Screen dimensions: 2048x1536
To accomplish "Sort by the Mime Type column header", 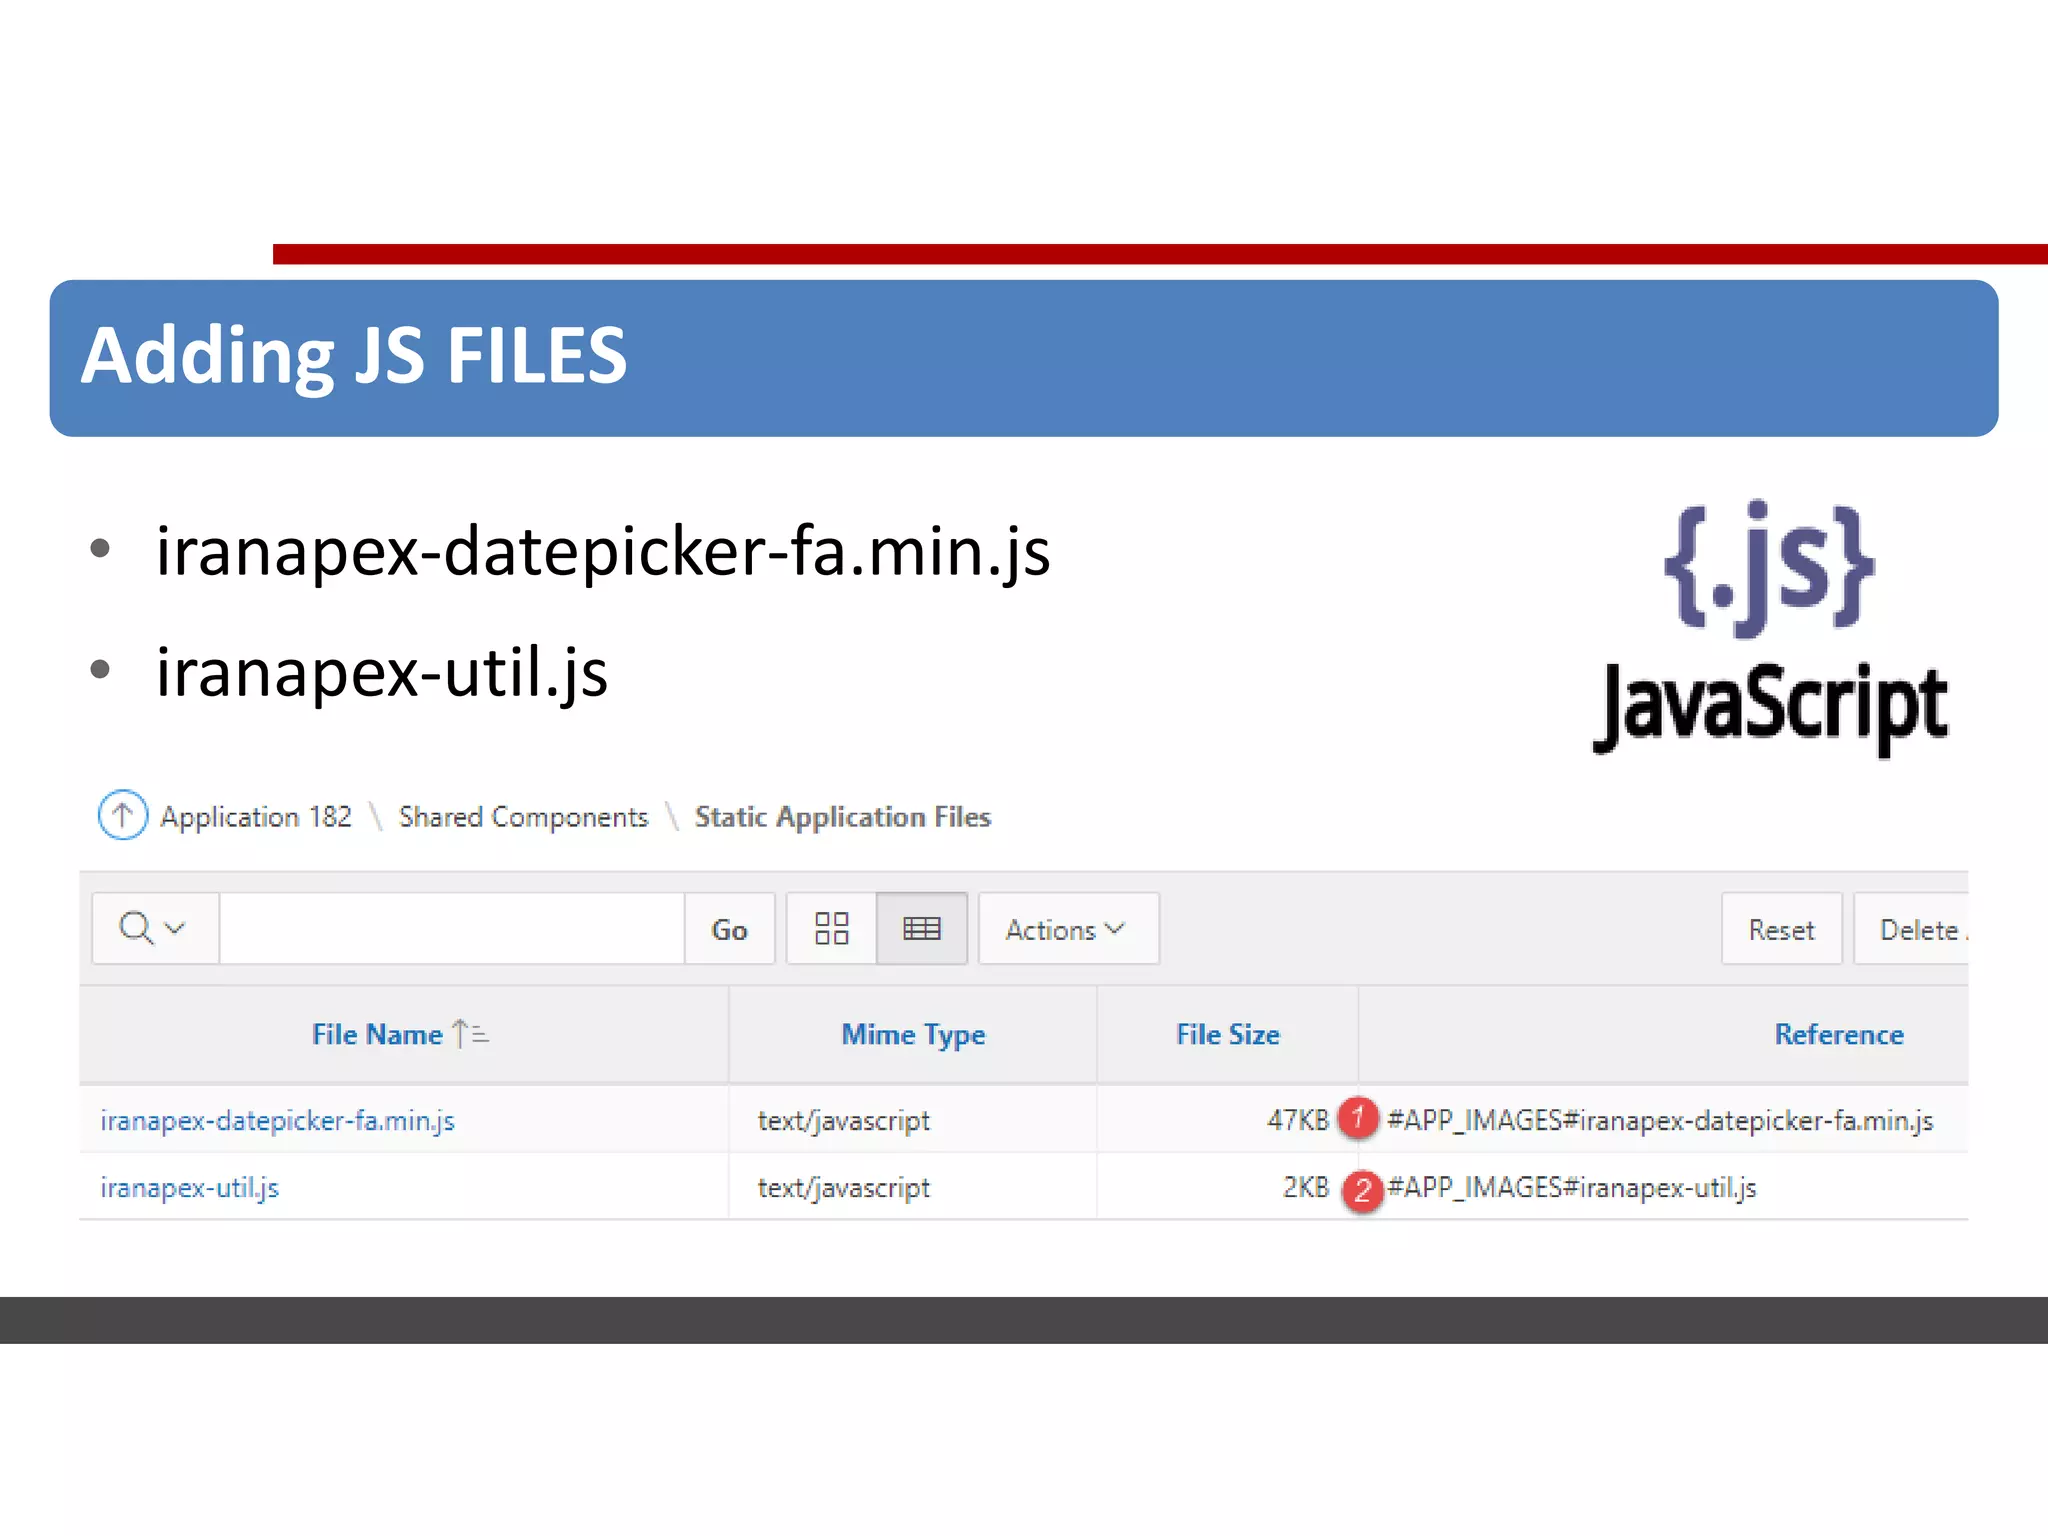I will [x=912, y=1034].
